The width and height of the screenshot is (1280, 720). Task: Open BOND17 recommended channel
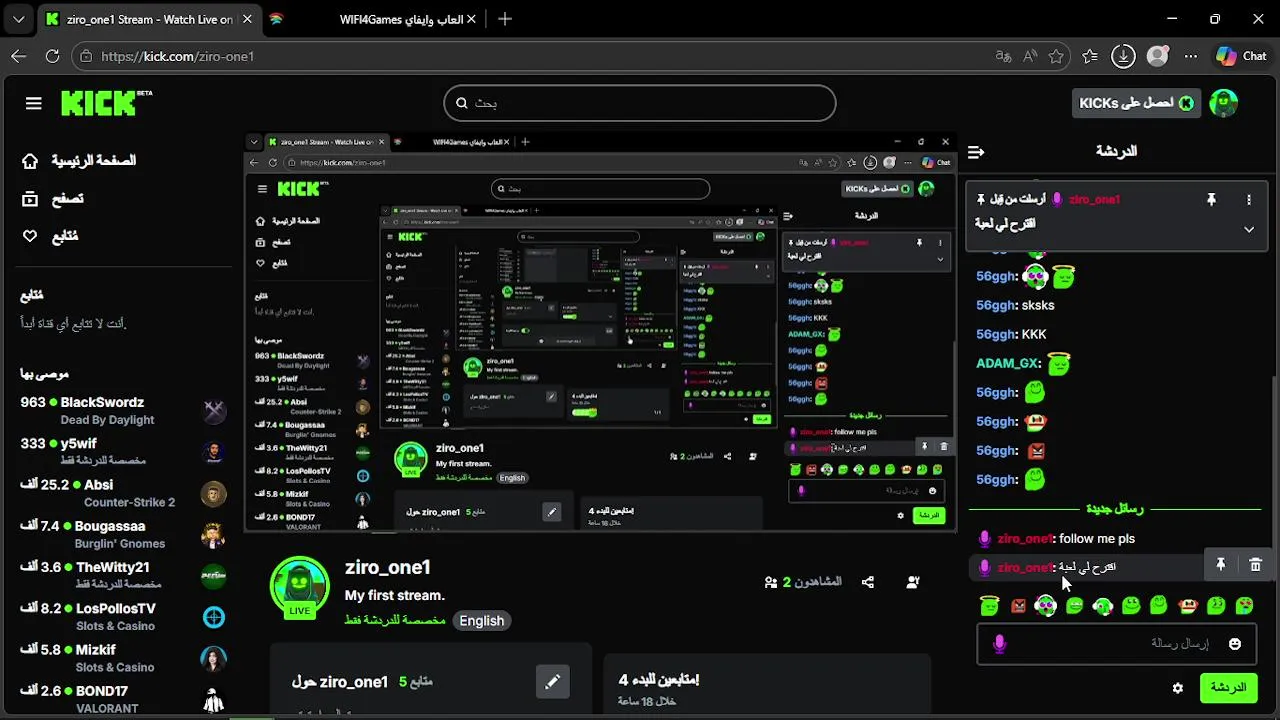click(x=122, y=698)
